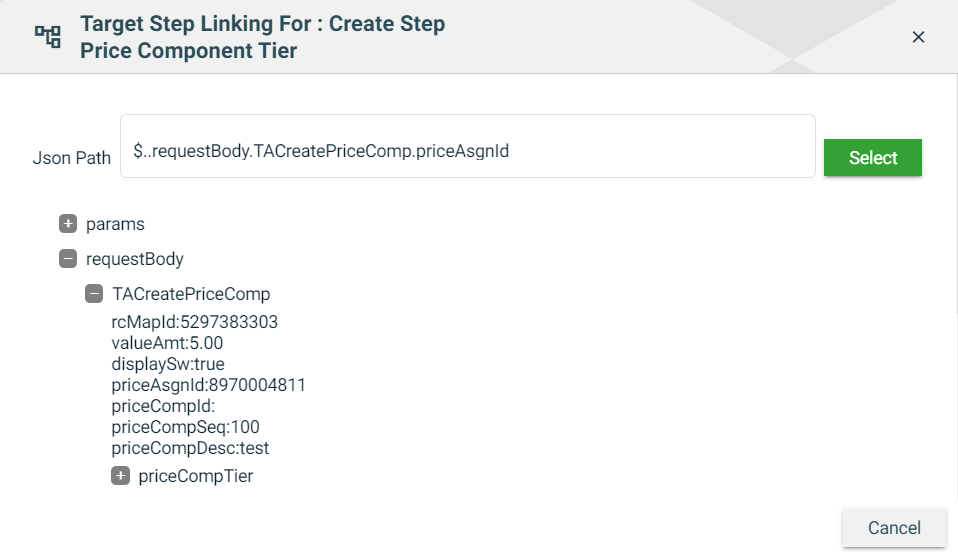This screenshot has width=958, height=552.
Task: Select the TACreatePriceComp tree label
Action: click(191, 294)
